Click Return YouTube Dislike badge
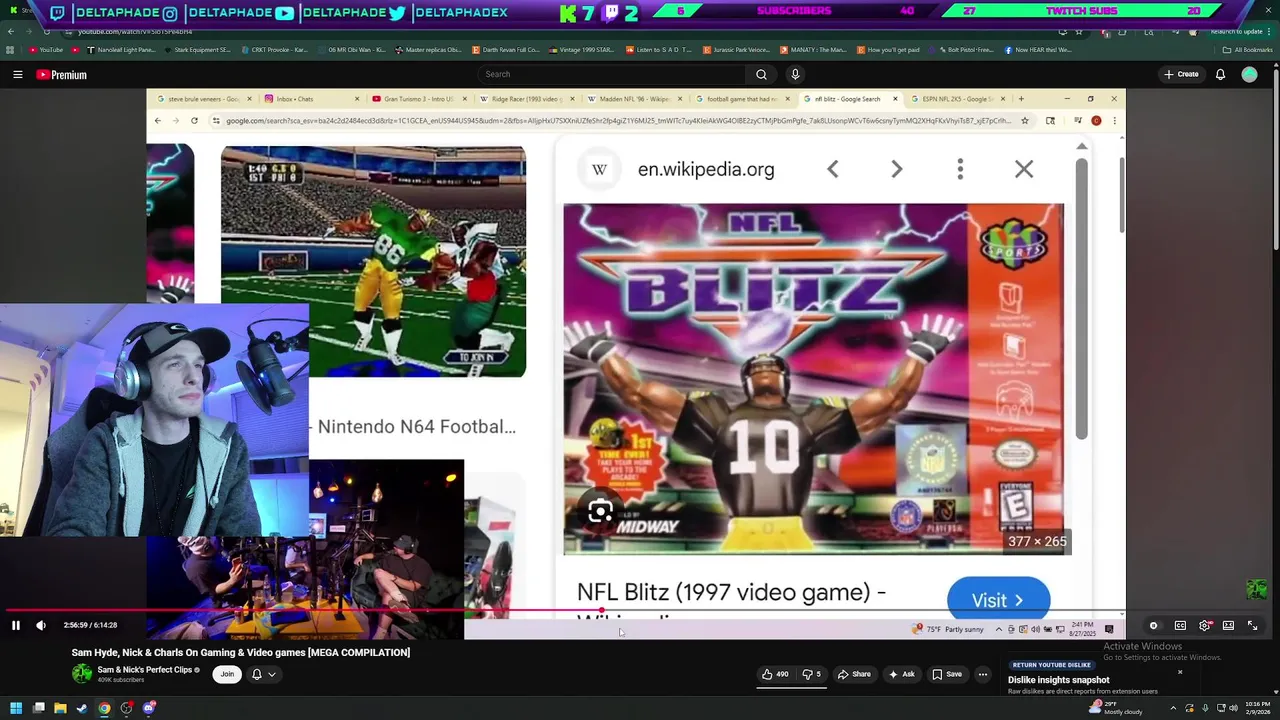1280x720 pixels. tap(1051, 665)
